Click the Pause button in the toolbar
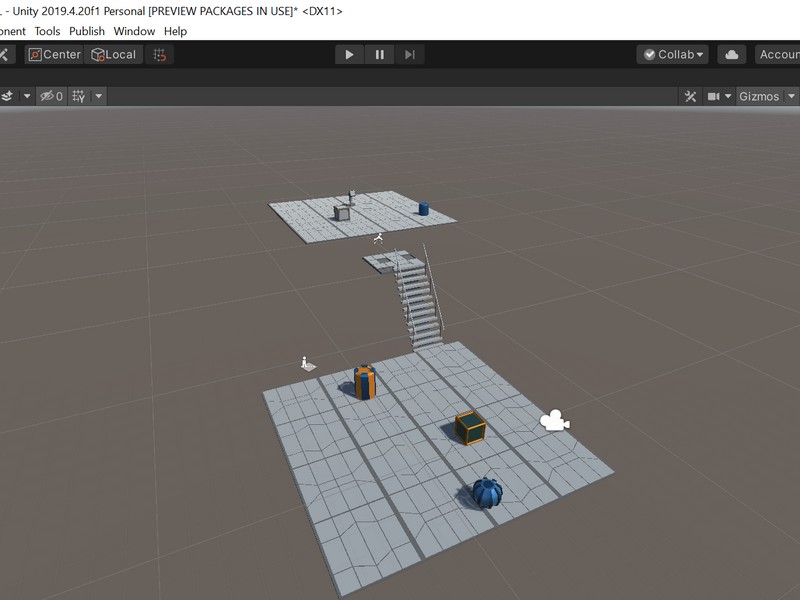The height and width of the screenshot is (600, 800). click(379, 54)
